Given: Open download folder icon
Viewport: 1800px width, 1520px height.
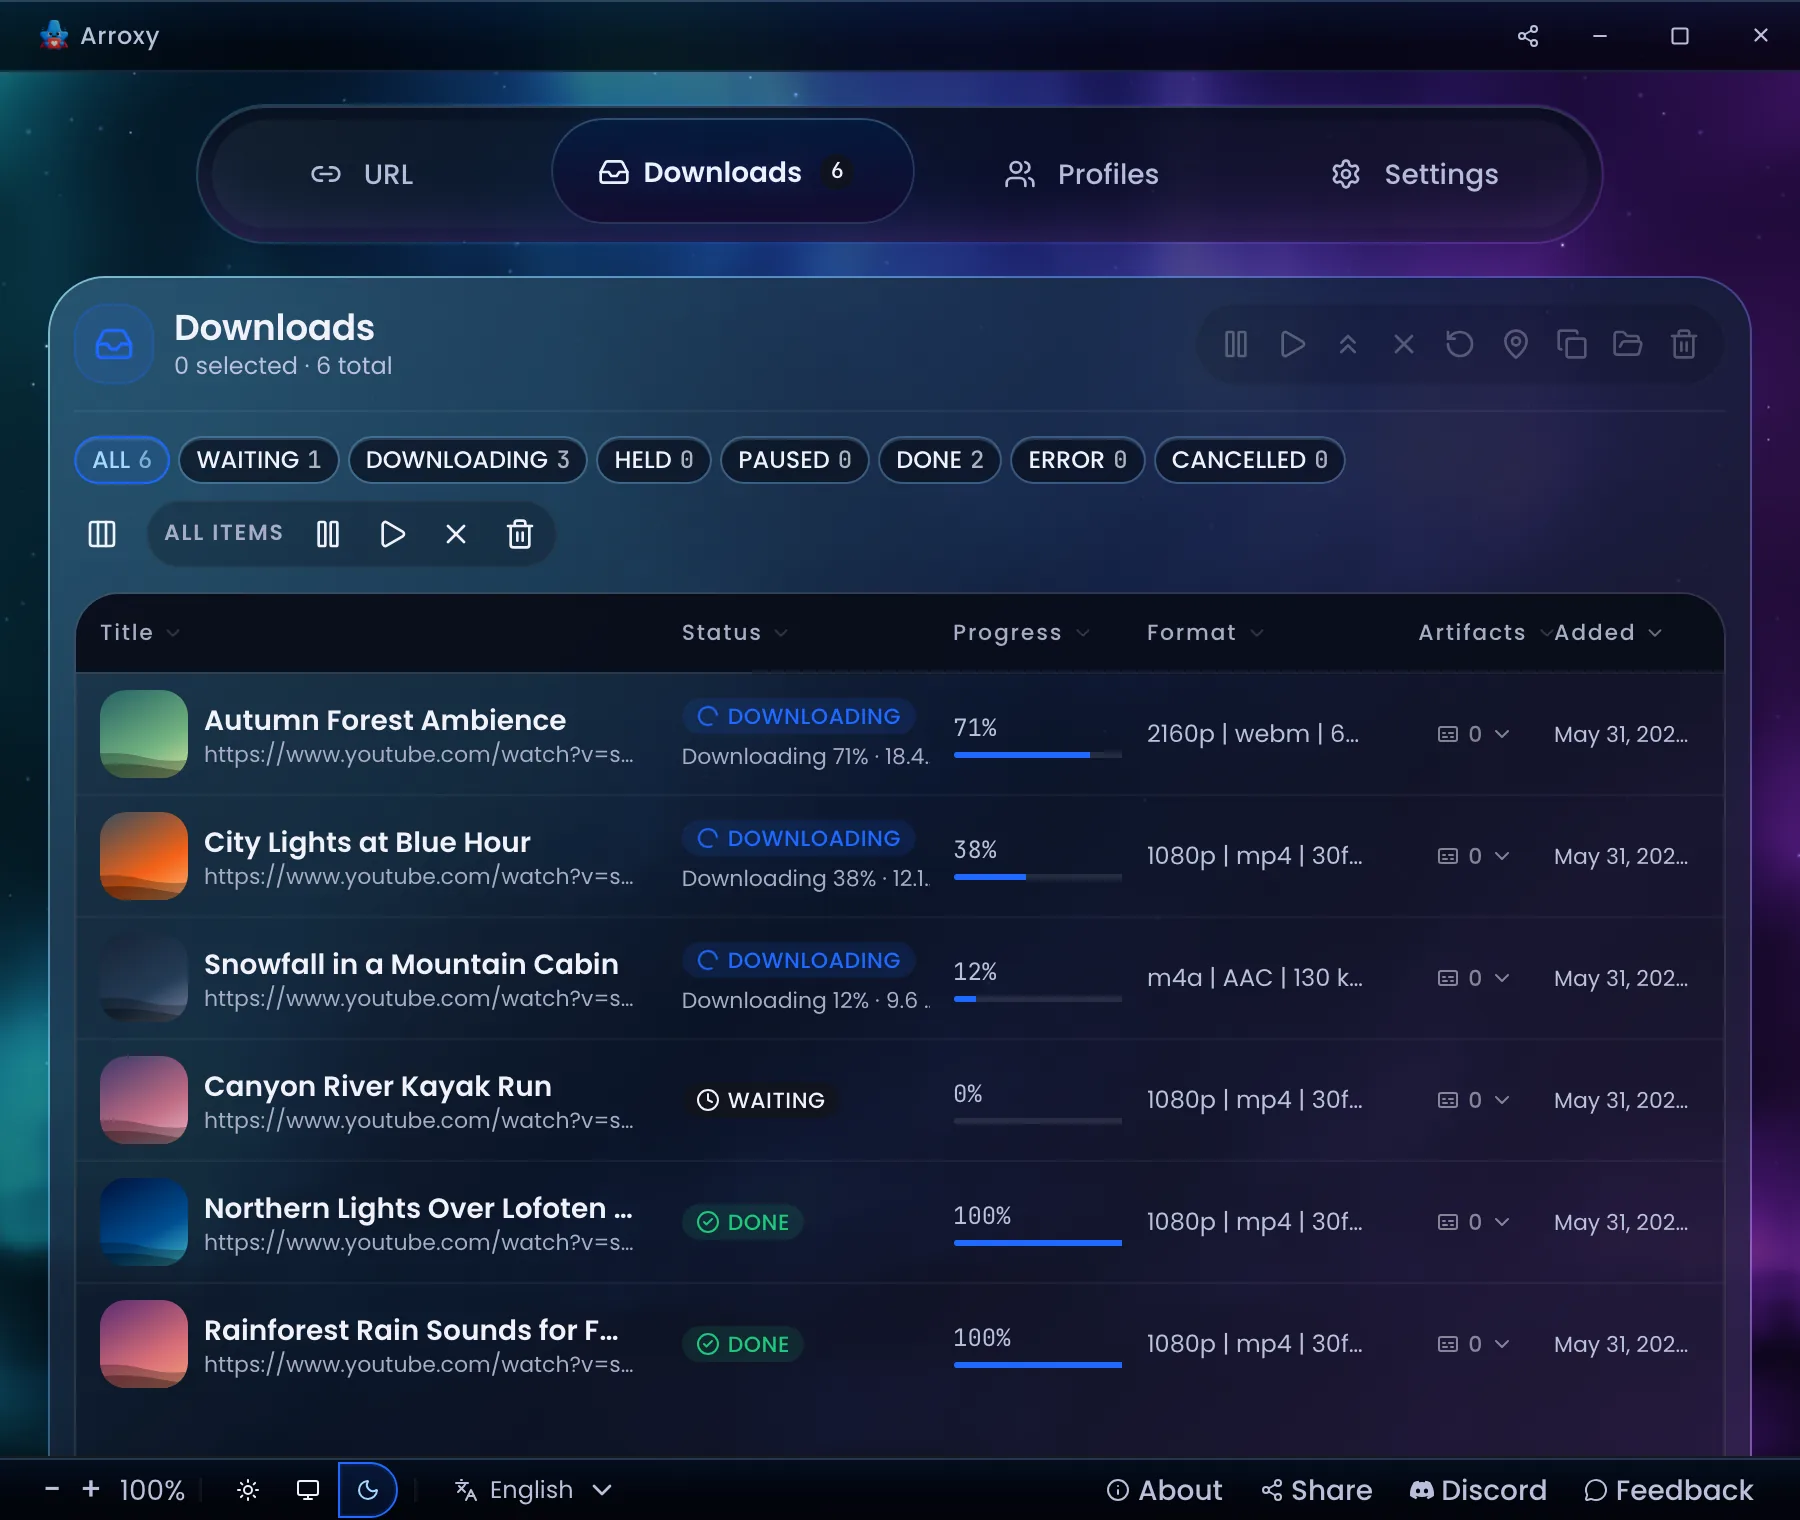Looking at the screenshot, I should (1628, 345).
